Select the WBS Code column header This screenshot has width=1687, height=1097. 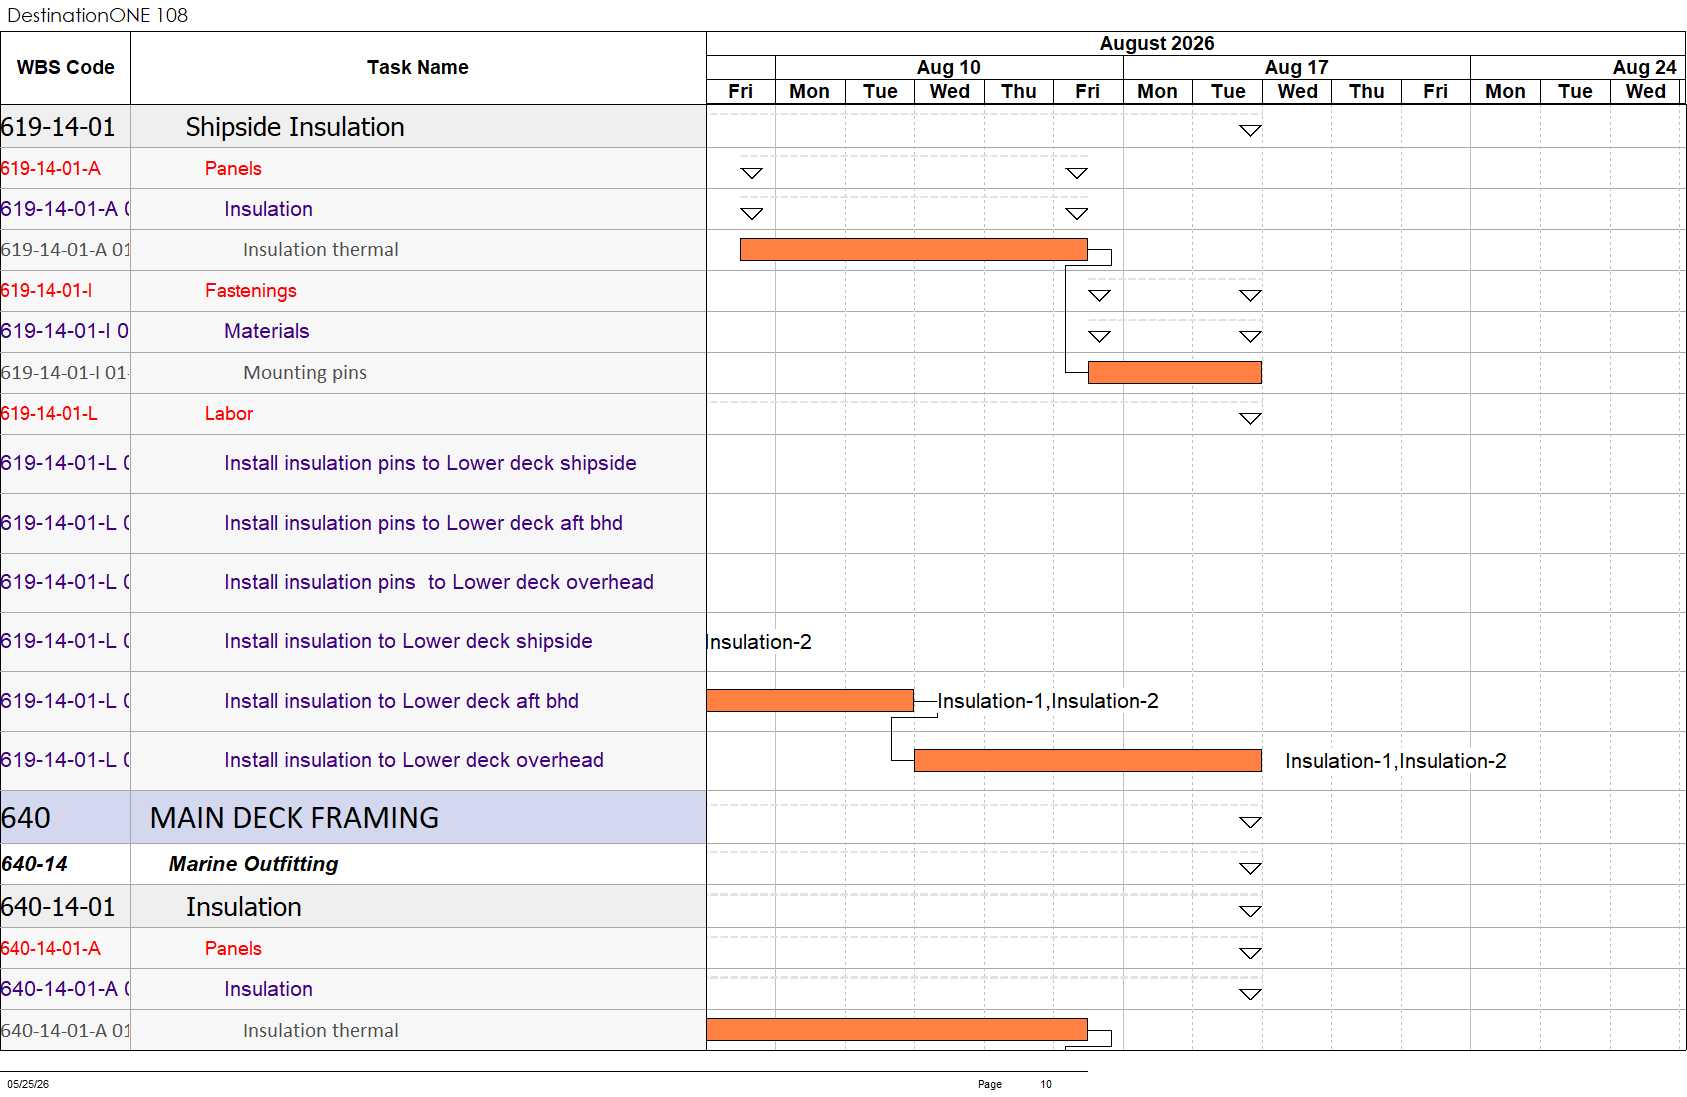[65, 68]
